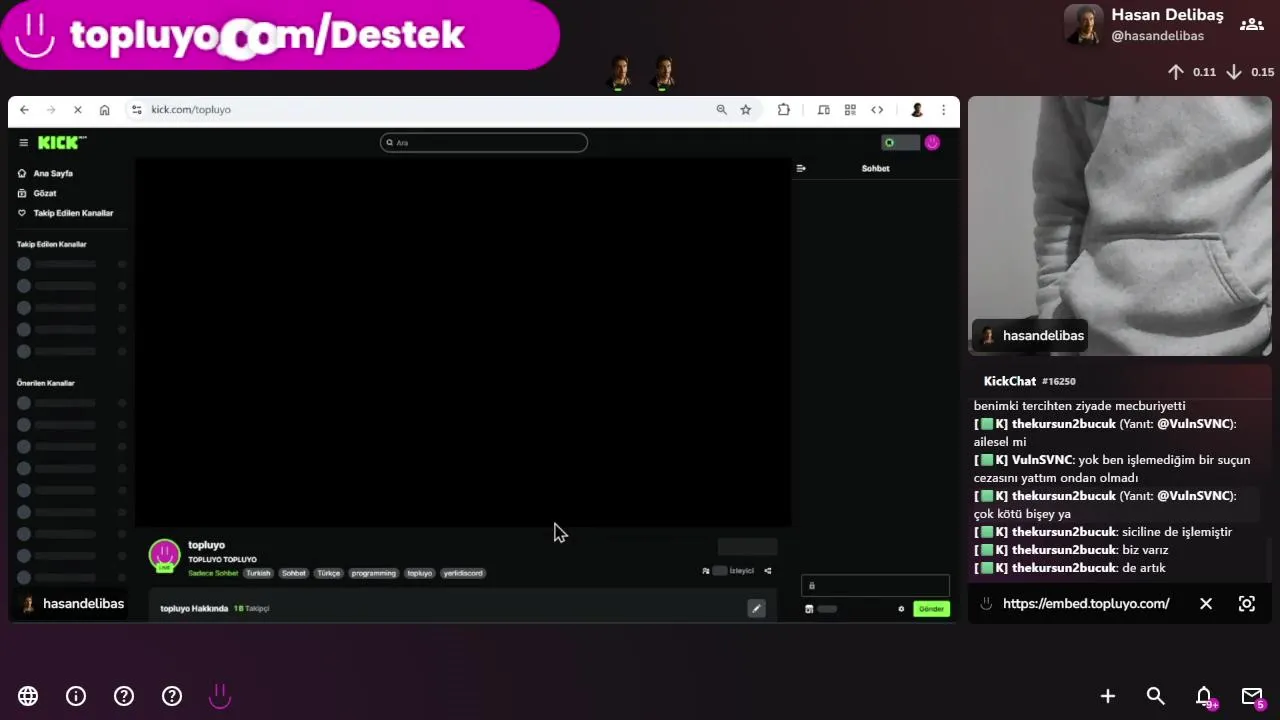Click the KickChat #16250 header
The image size is (1280, 720).
1029,381
